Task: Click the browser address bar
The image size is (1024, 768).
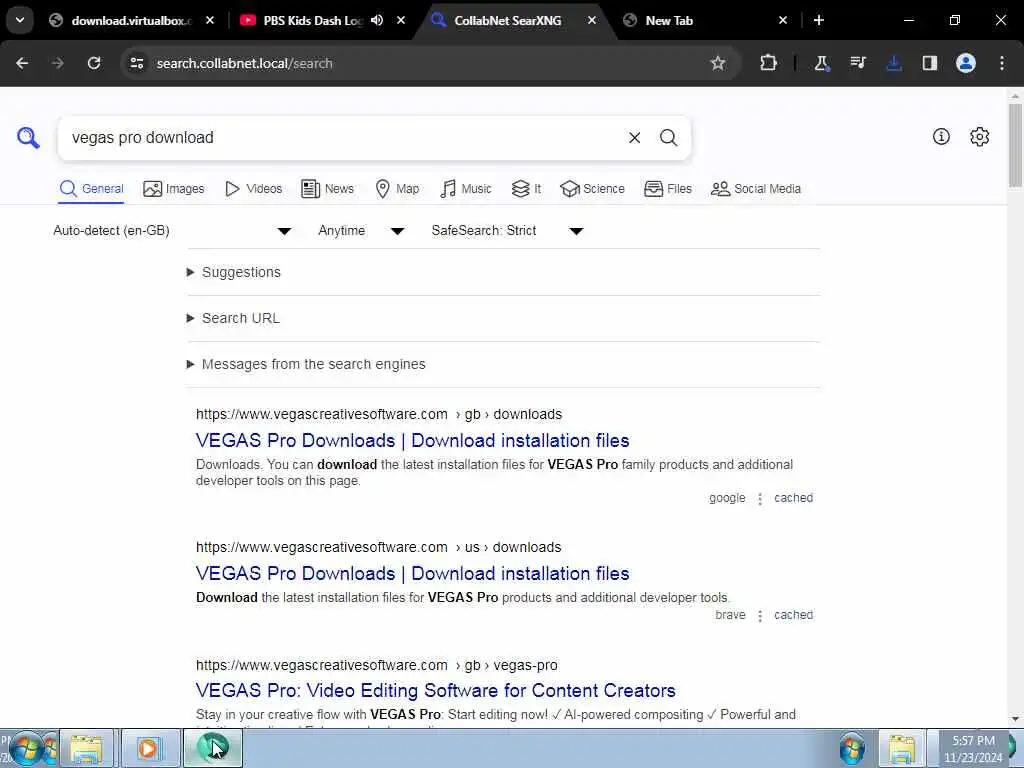Action: [x=418, y=63]
